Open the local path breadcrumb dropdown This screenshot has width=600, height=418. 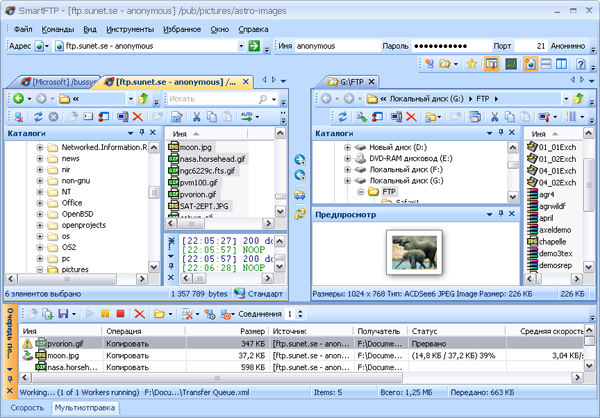[x=566, y=99]
